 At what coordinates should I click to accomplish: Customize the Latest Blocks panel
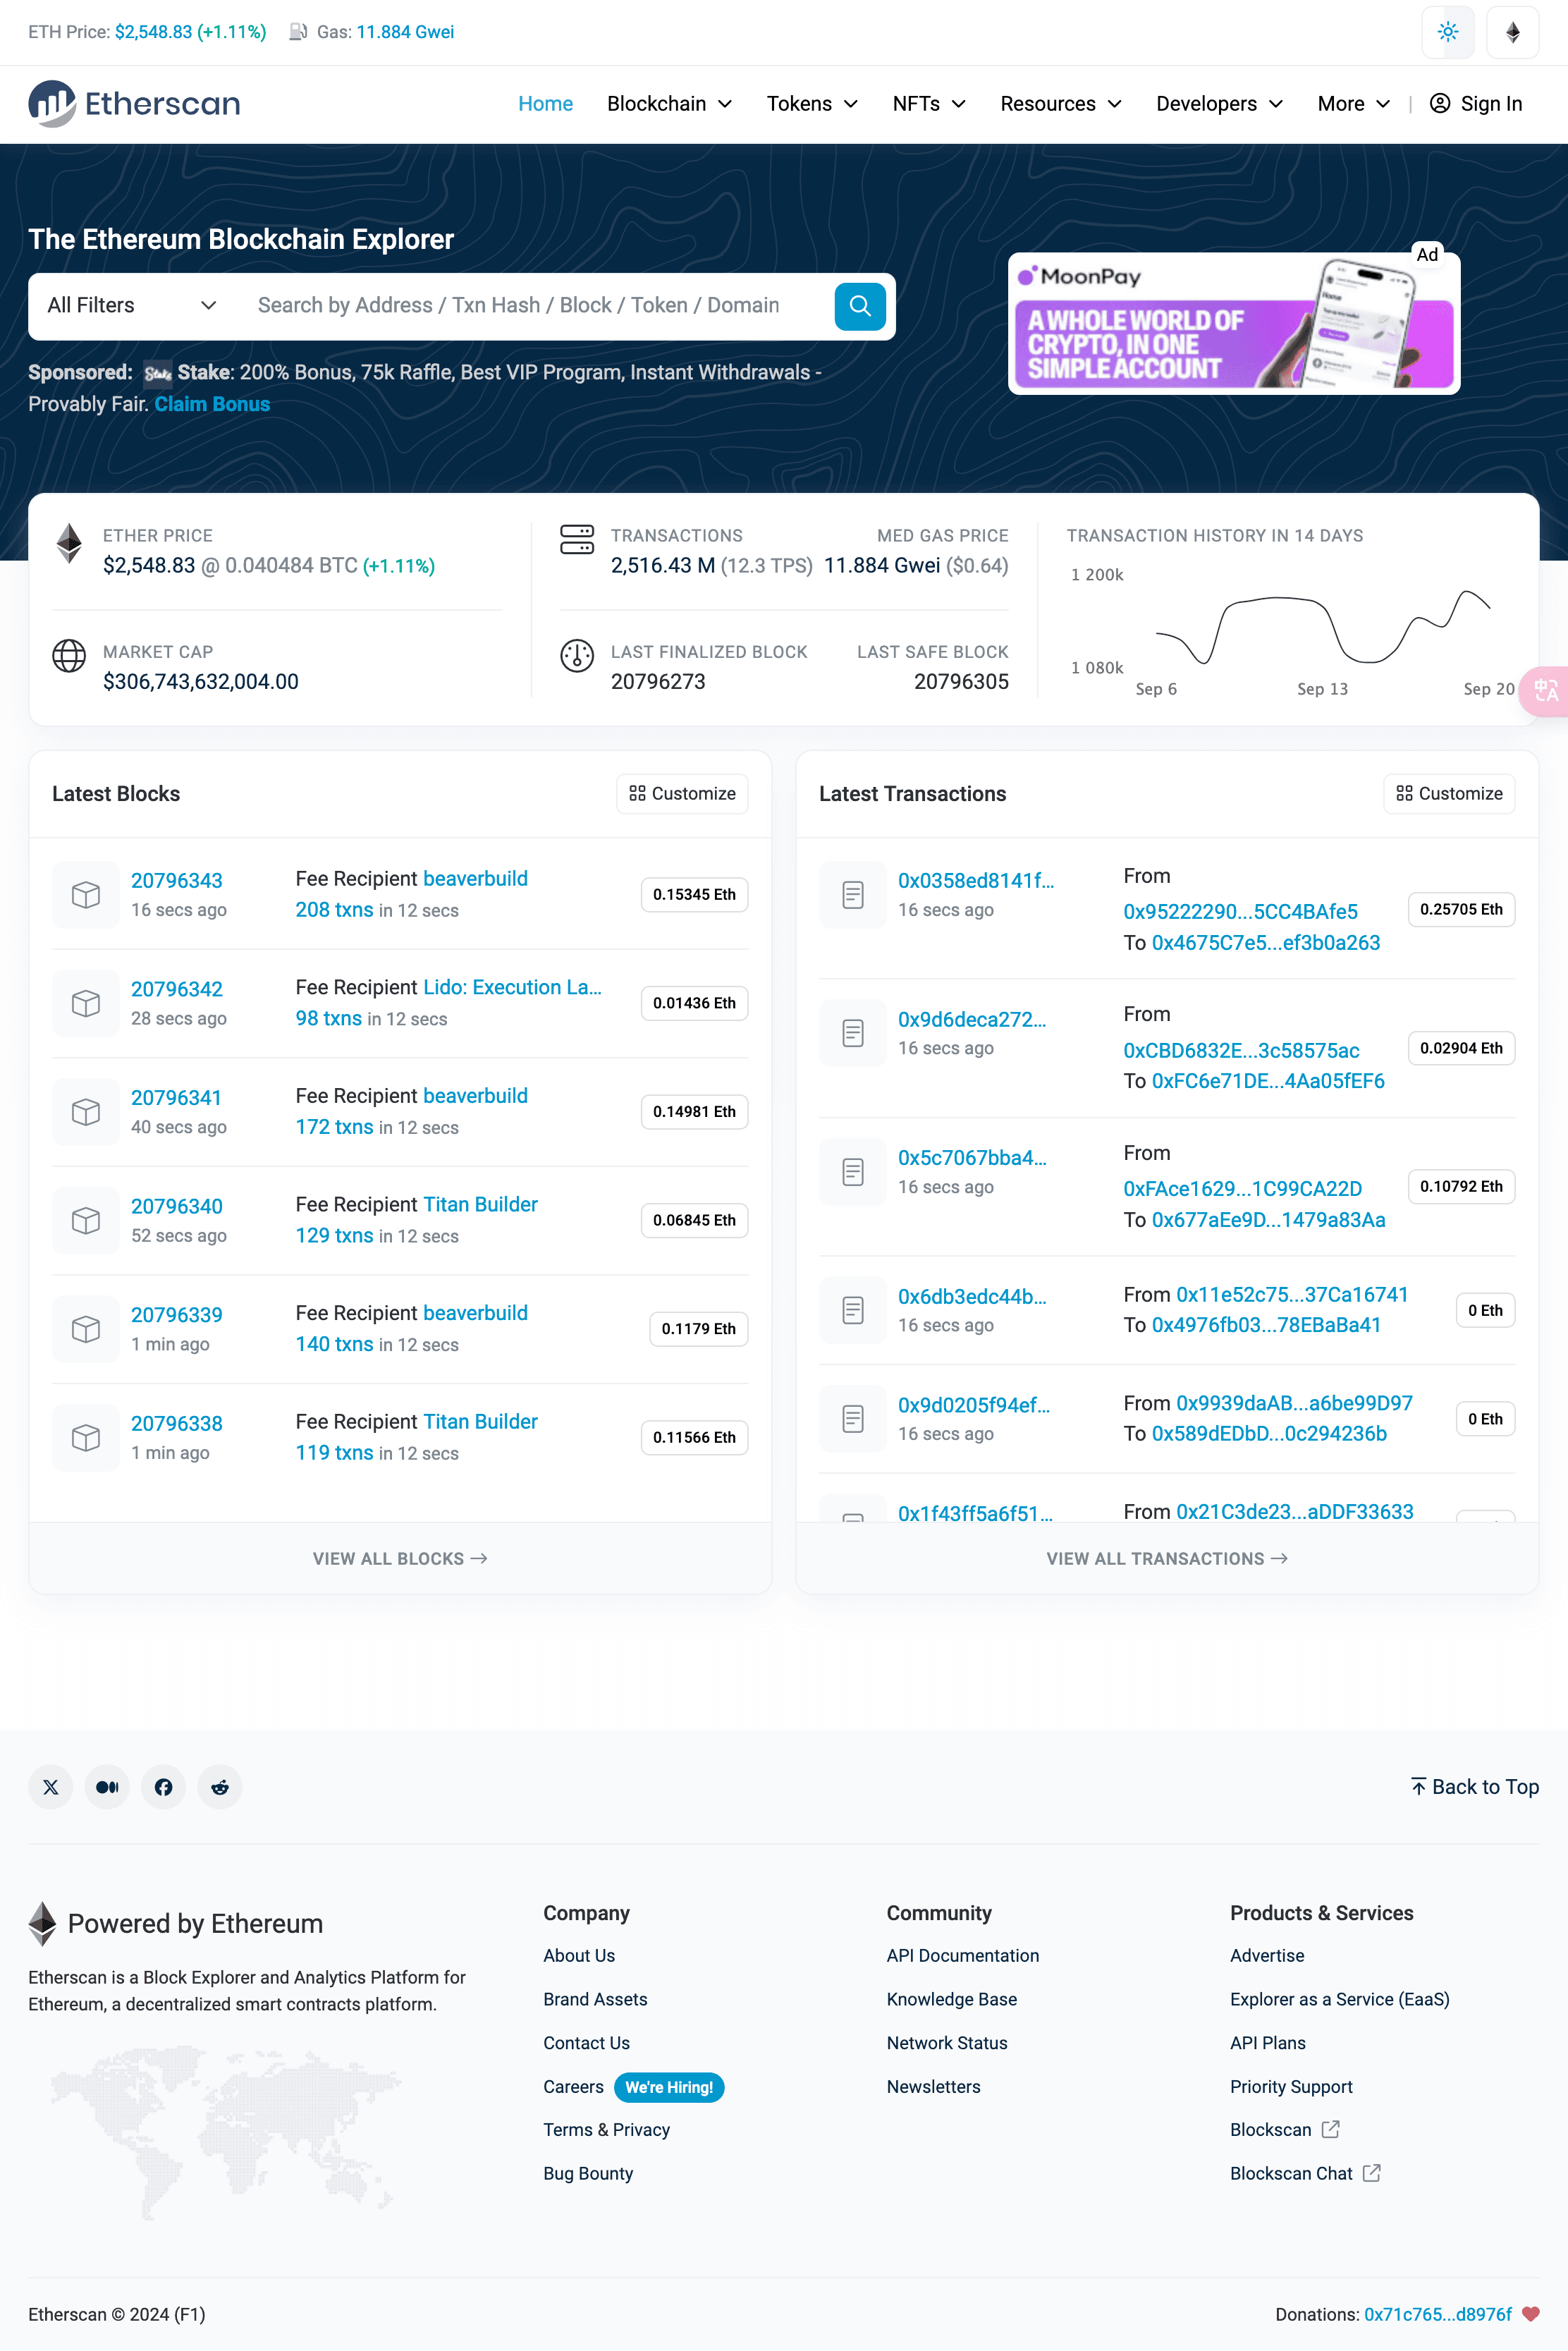point(682,793)
